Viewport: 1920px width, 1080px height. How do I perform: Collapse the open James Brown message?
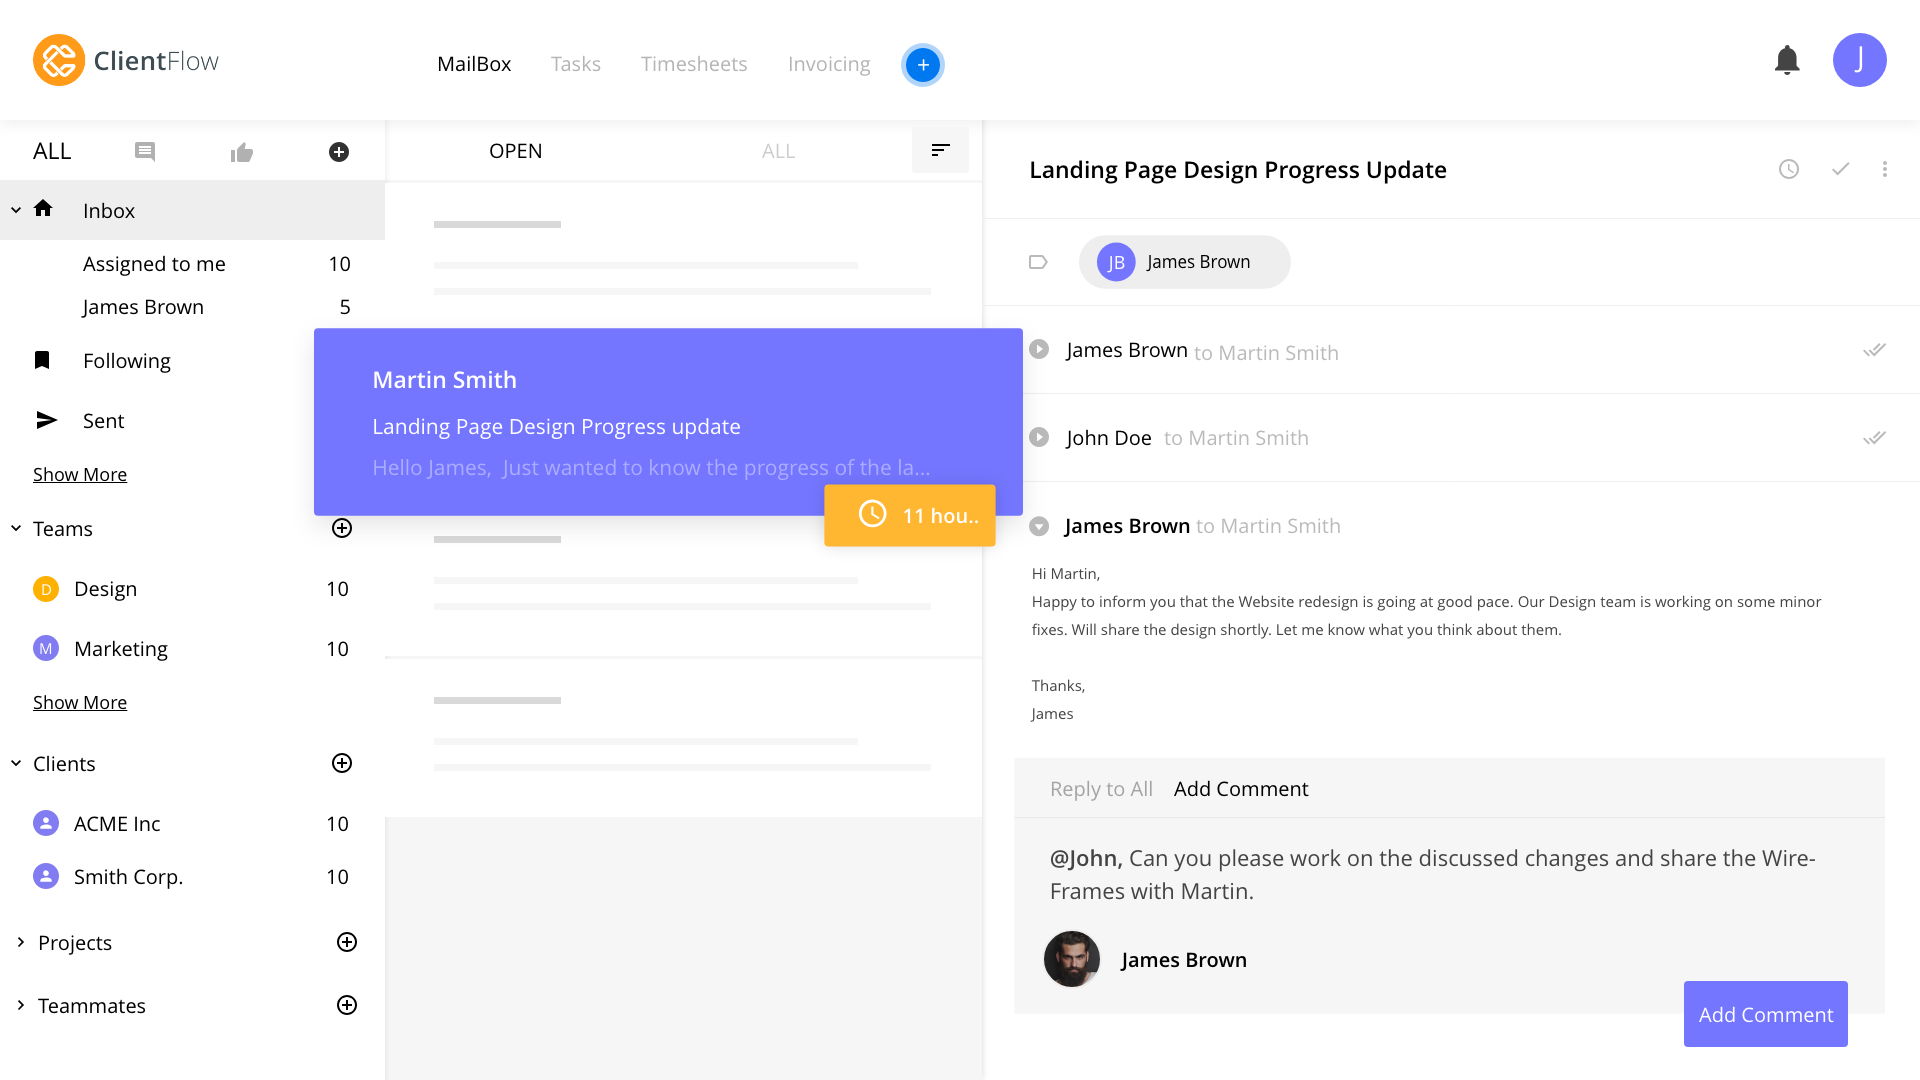(1039, 526)
